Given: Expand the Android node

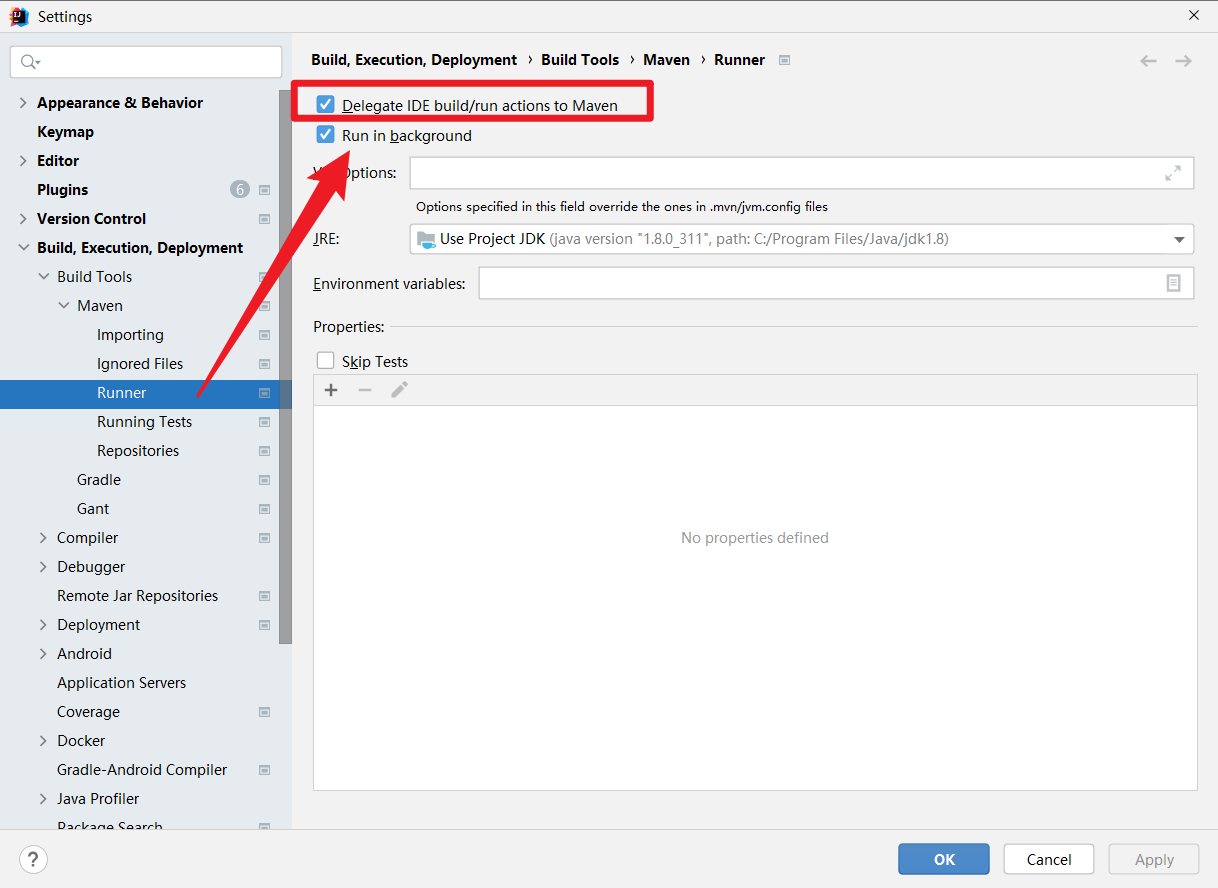Looking at the screenshot, I should (x=43, y=654).
